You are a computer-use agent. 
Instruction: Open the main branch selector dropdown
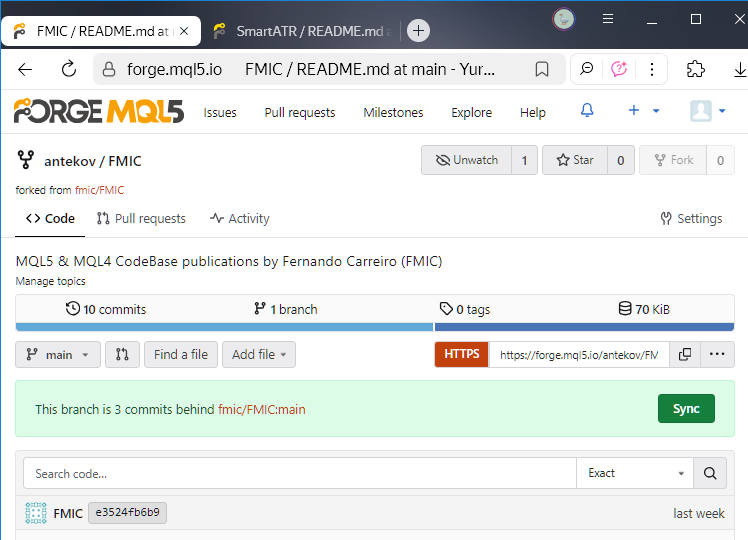(x=58, y=354)
